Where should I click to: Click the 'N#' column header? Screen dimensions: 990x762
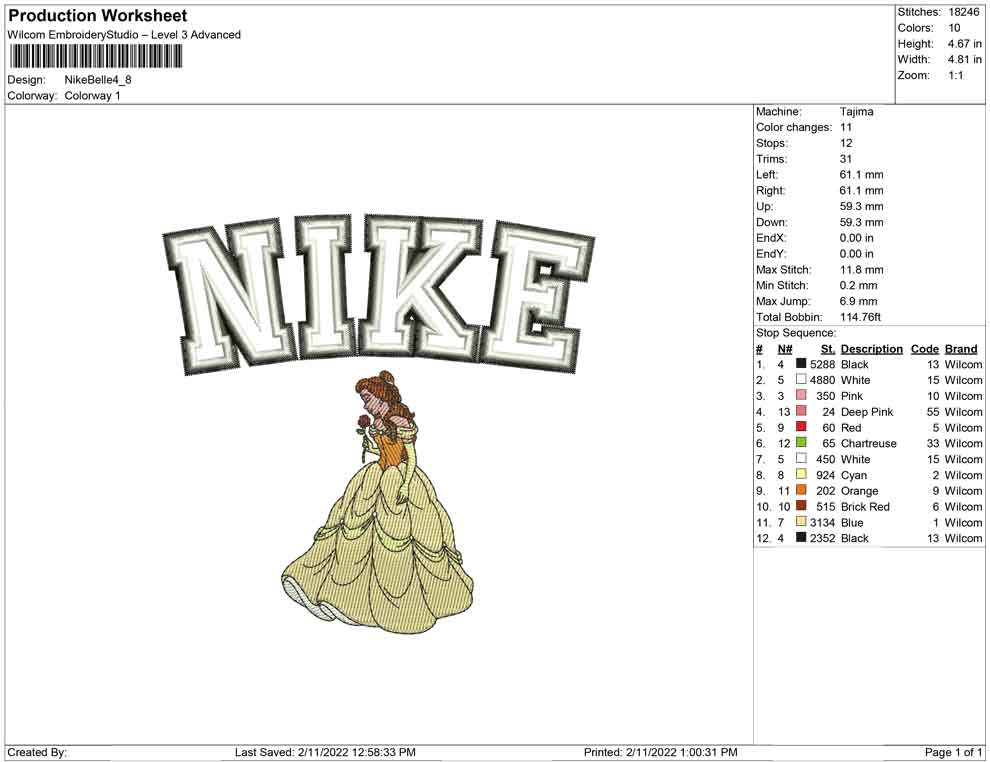(x=785, y=349)
